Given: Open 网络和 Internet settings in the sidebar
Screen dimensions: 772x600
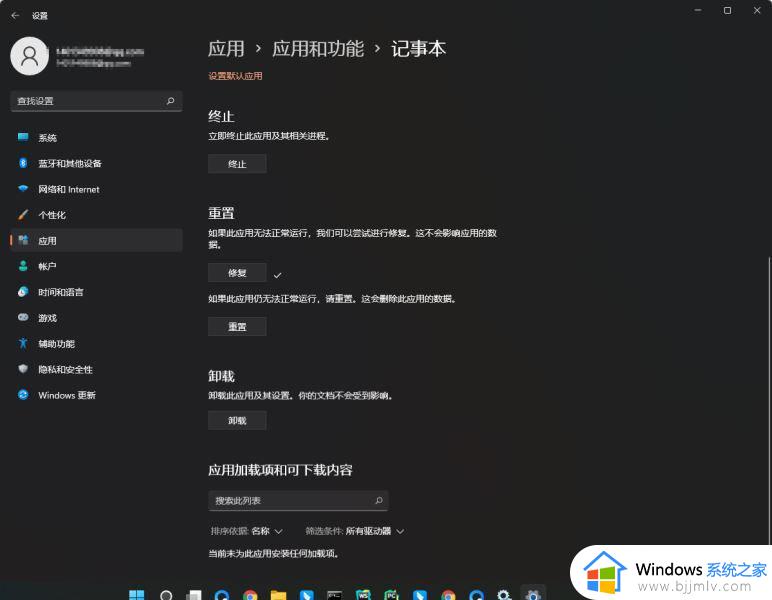Looking at the screenshot, I should tap(96, 189).
